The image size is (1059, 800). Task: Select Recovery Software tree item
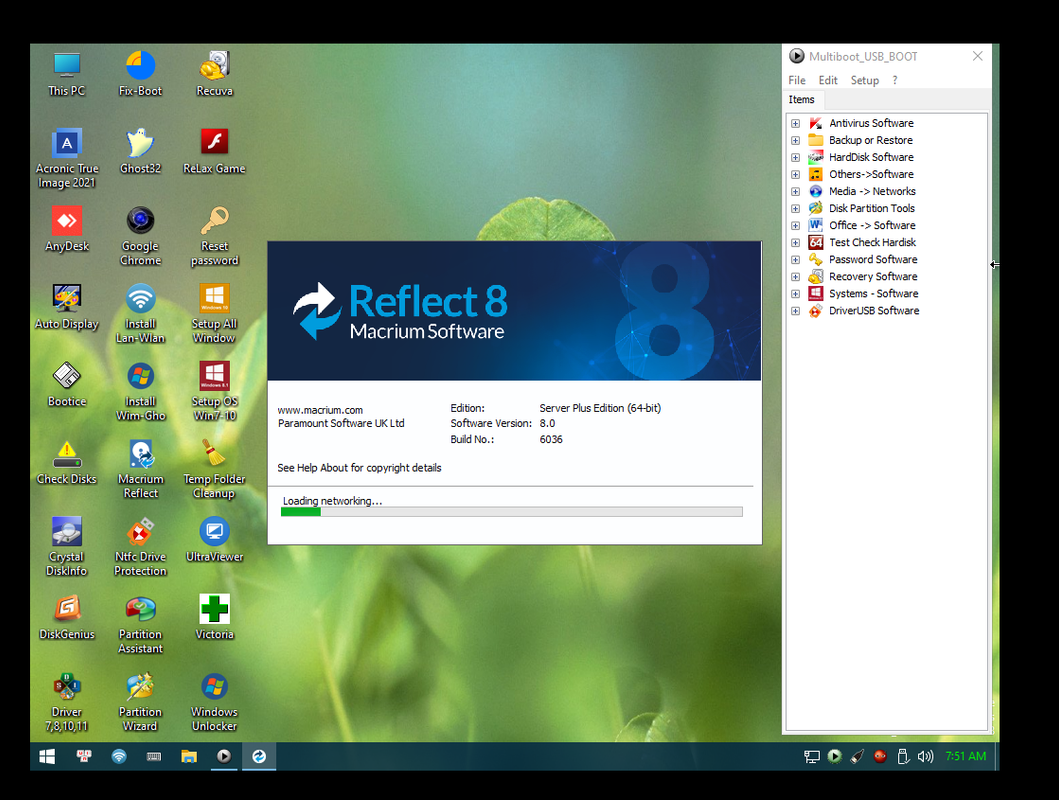(873, 277)
